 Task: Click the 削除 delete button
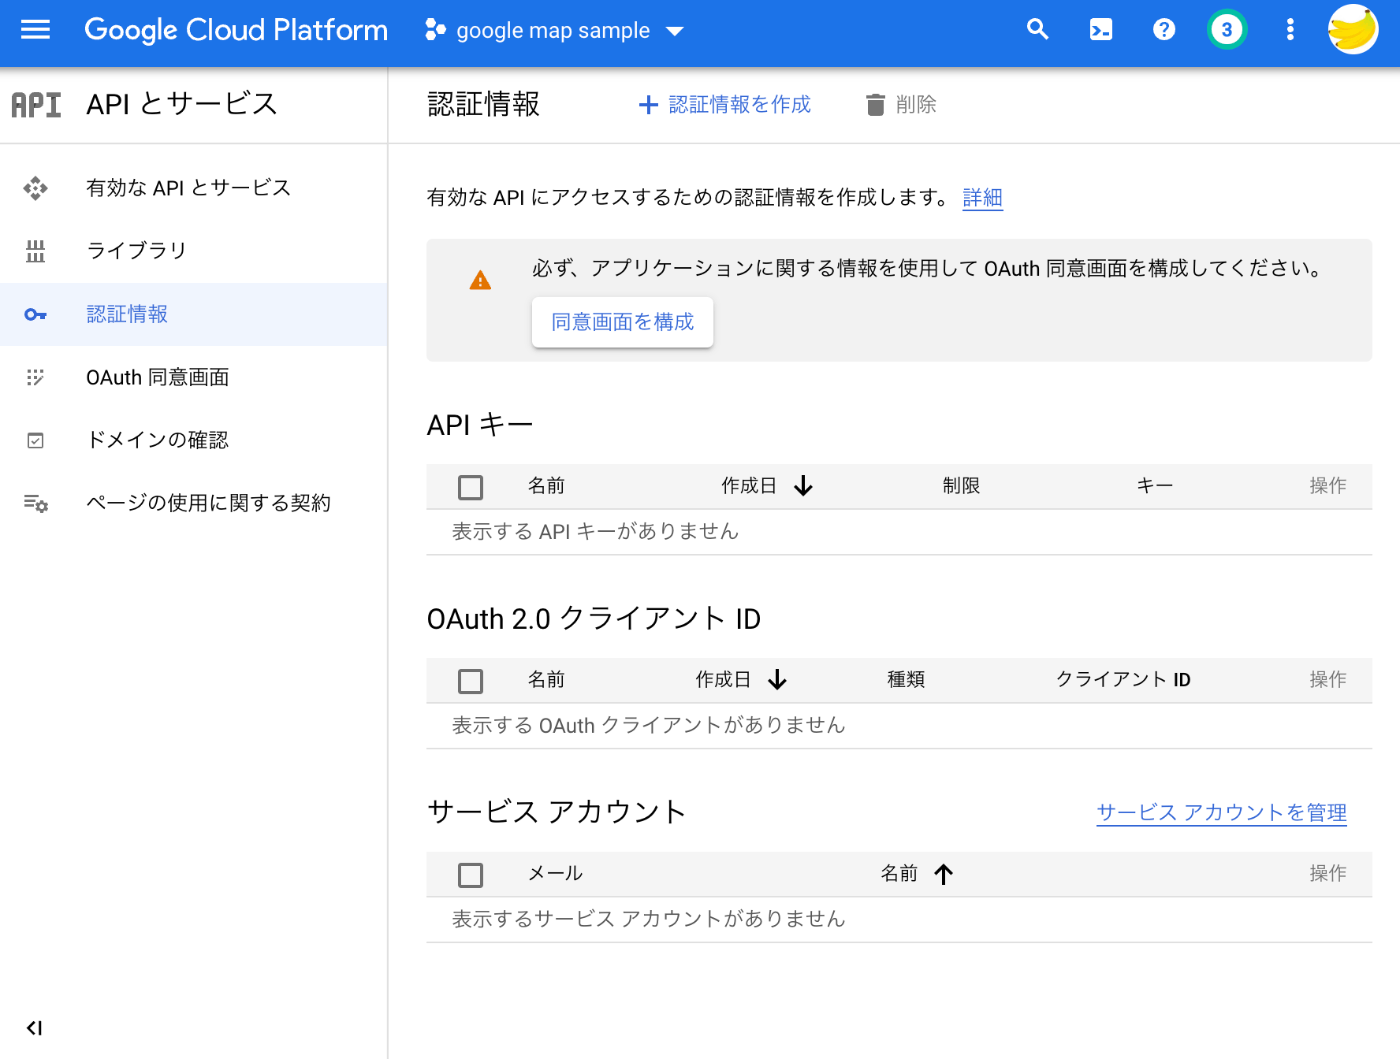[901, 104]
